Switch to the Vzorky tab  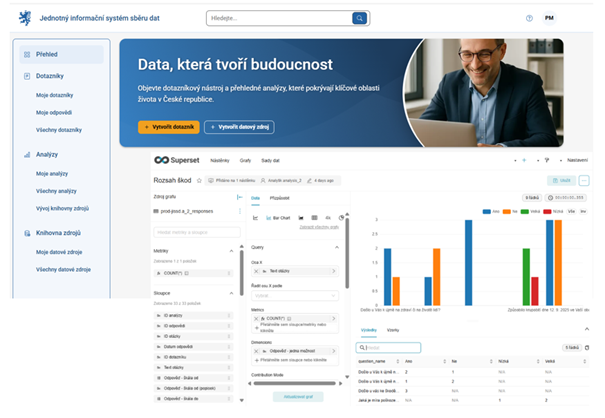(x=394, y=329)
